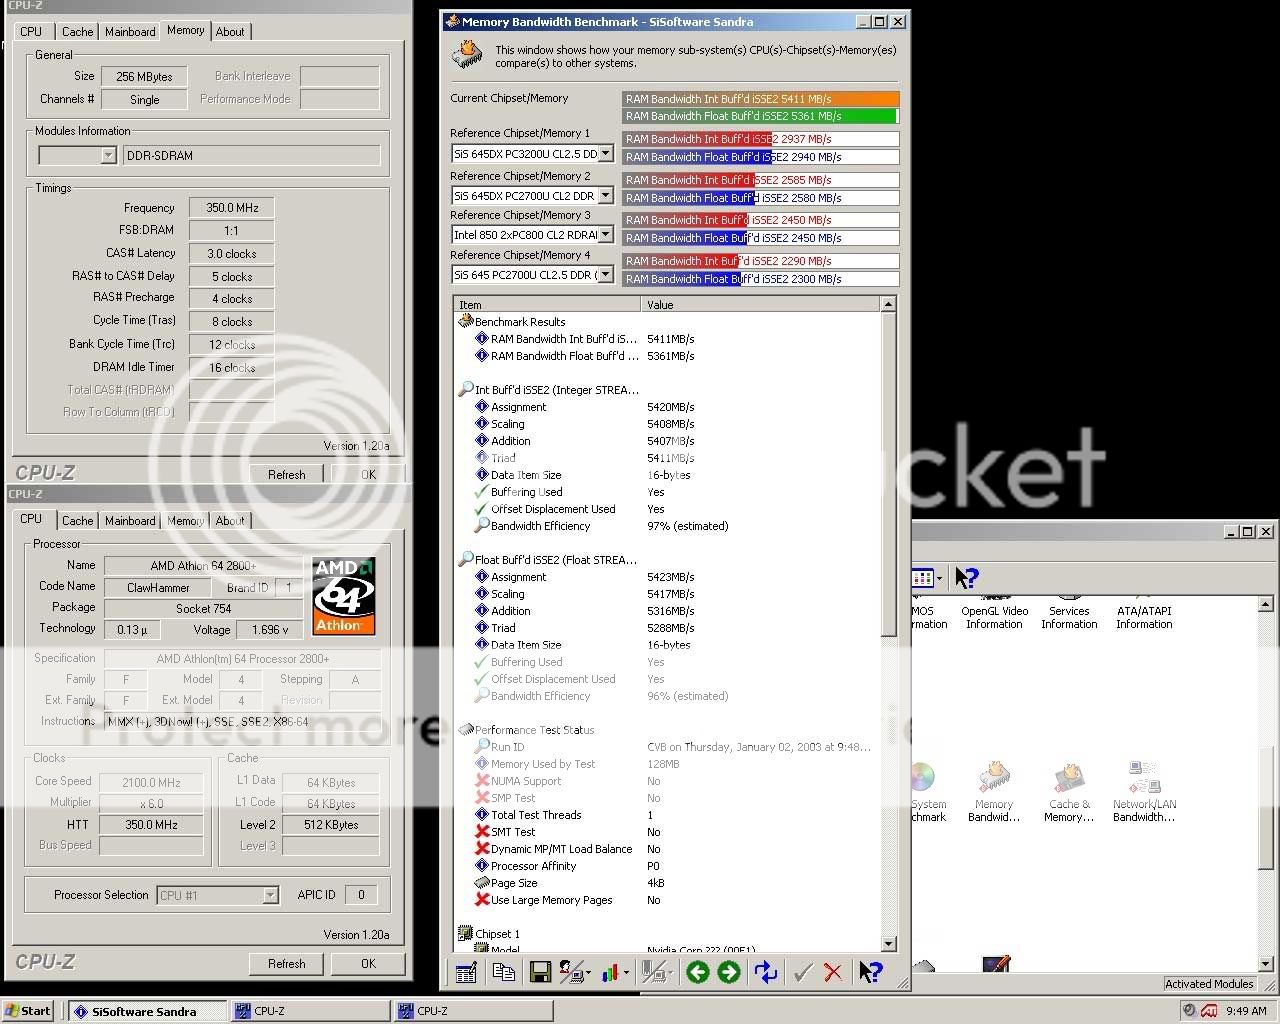Click the context help icon in benchmark toolbar
1280x1024 pixels.
click(870, 972)
